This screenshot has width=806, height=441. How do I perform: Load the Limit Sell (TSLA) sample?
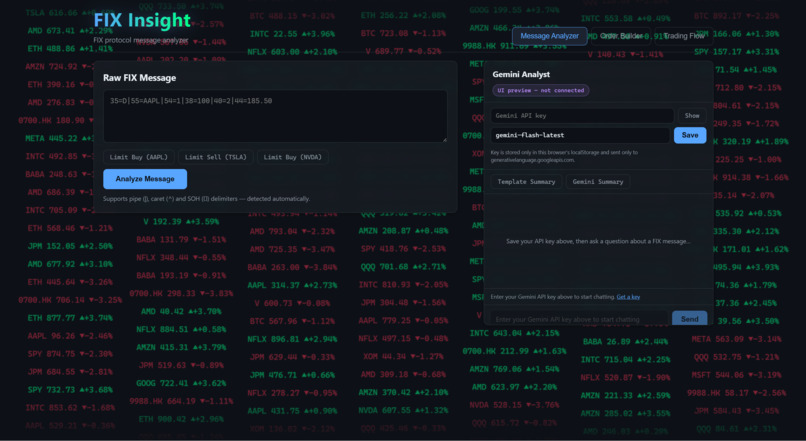pos(215,157)
